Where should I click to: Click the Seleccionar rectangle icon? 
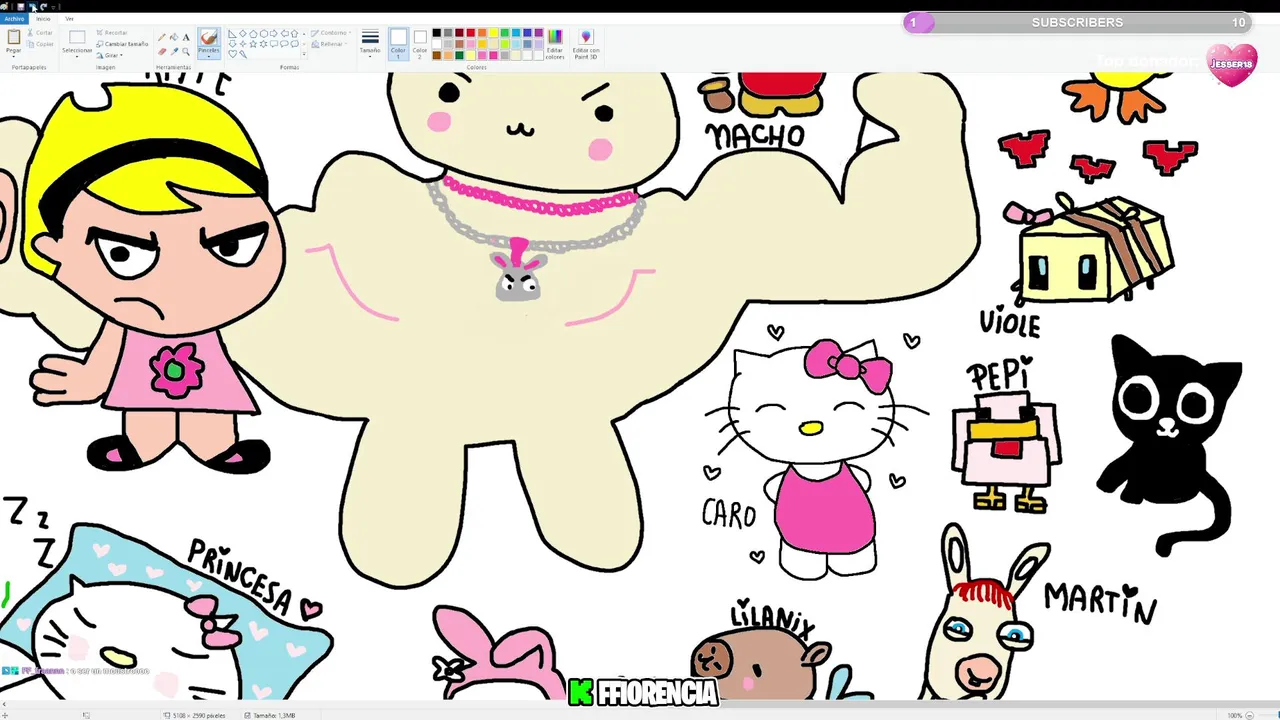tap(77, 37)
